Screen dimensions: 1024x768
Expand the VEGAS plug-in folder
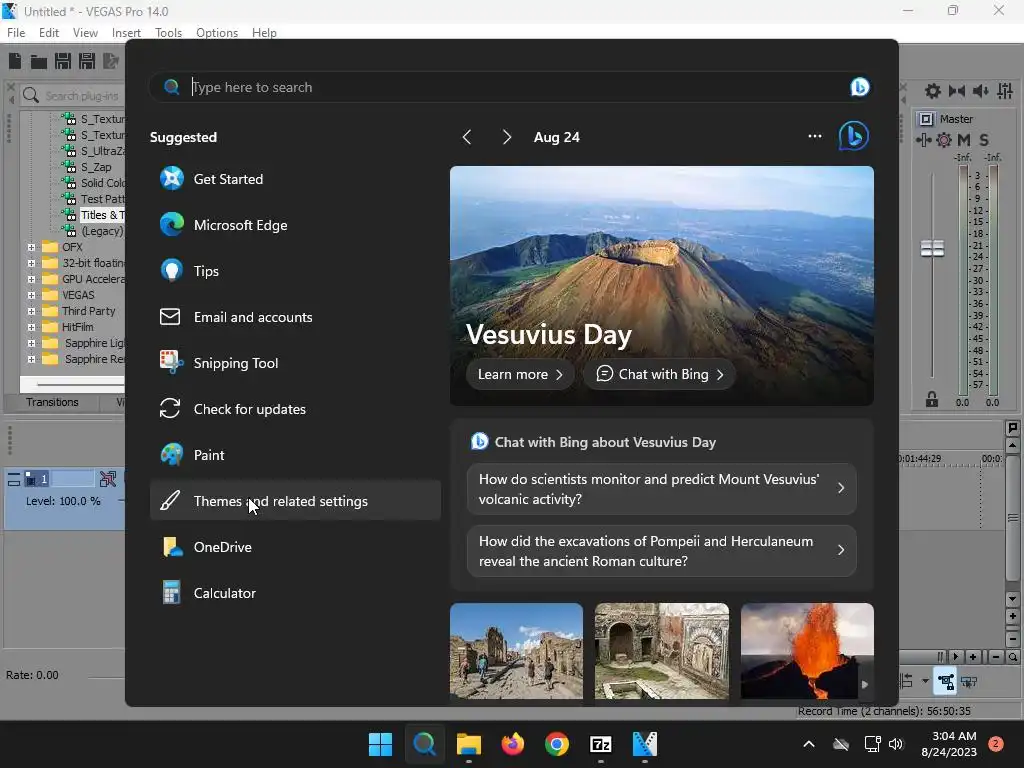[x=31, y=295]
